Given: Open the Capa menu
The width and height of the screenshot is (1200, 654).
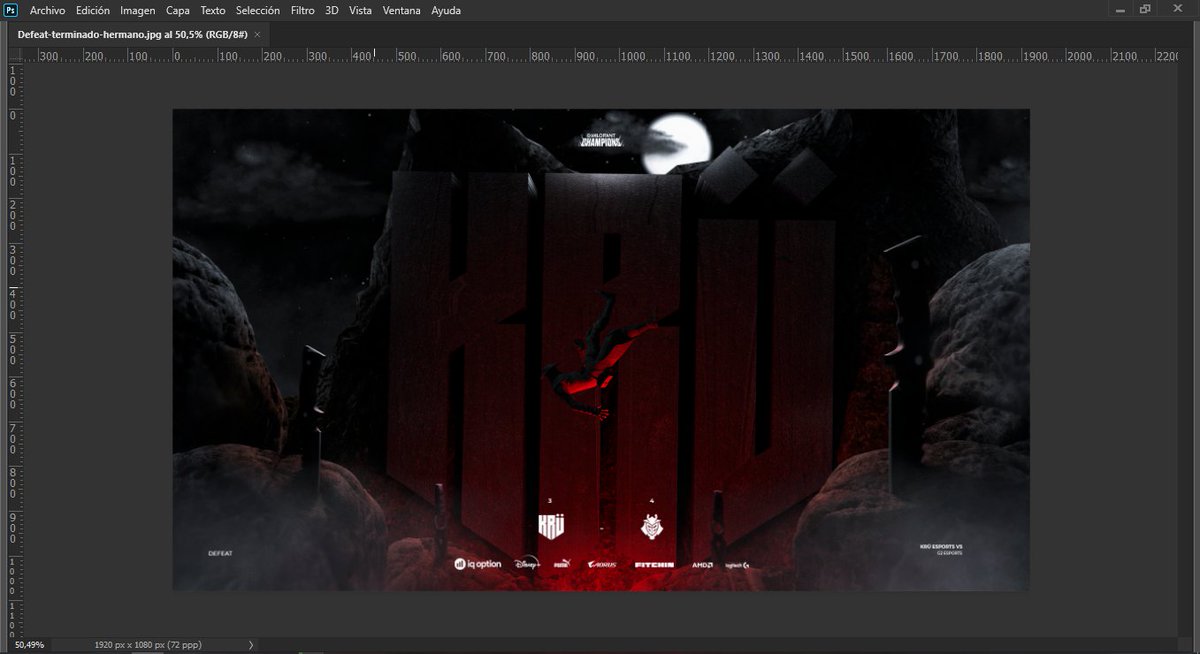Looking at the screenshot, I should [x=178, y=10].
